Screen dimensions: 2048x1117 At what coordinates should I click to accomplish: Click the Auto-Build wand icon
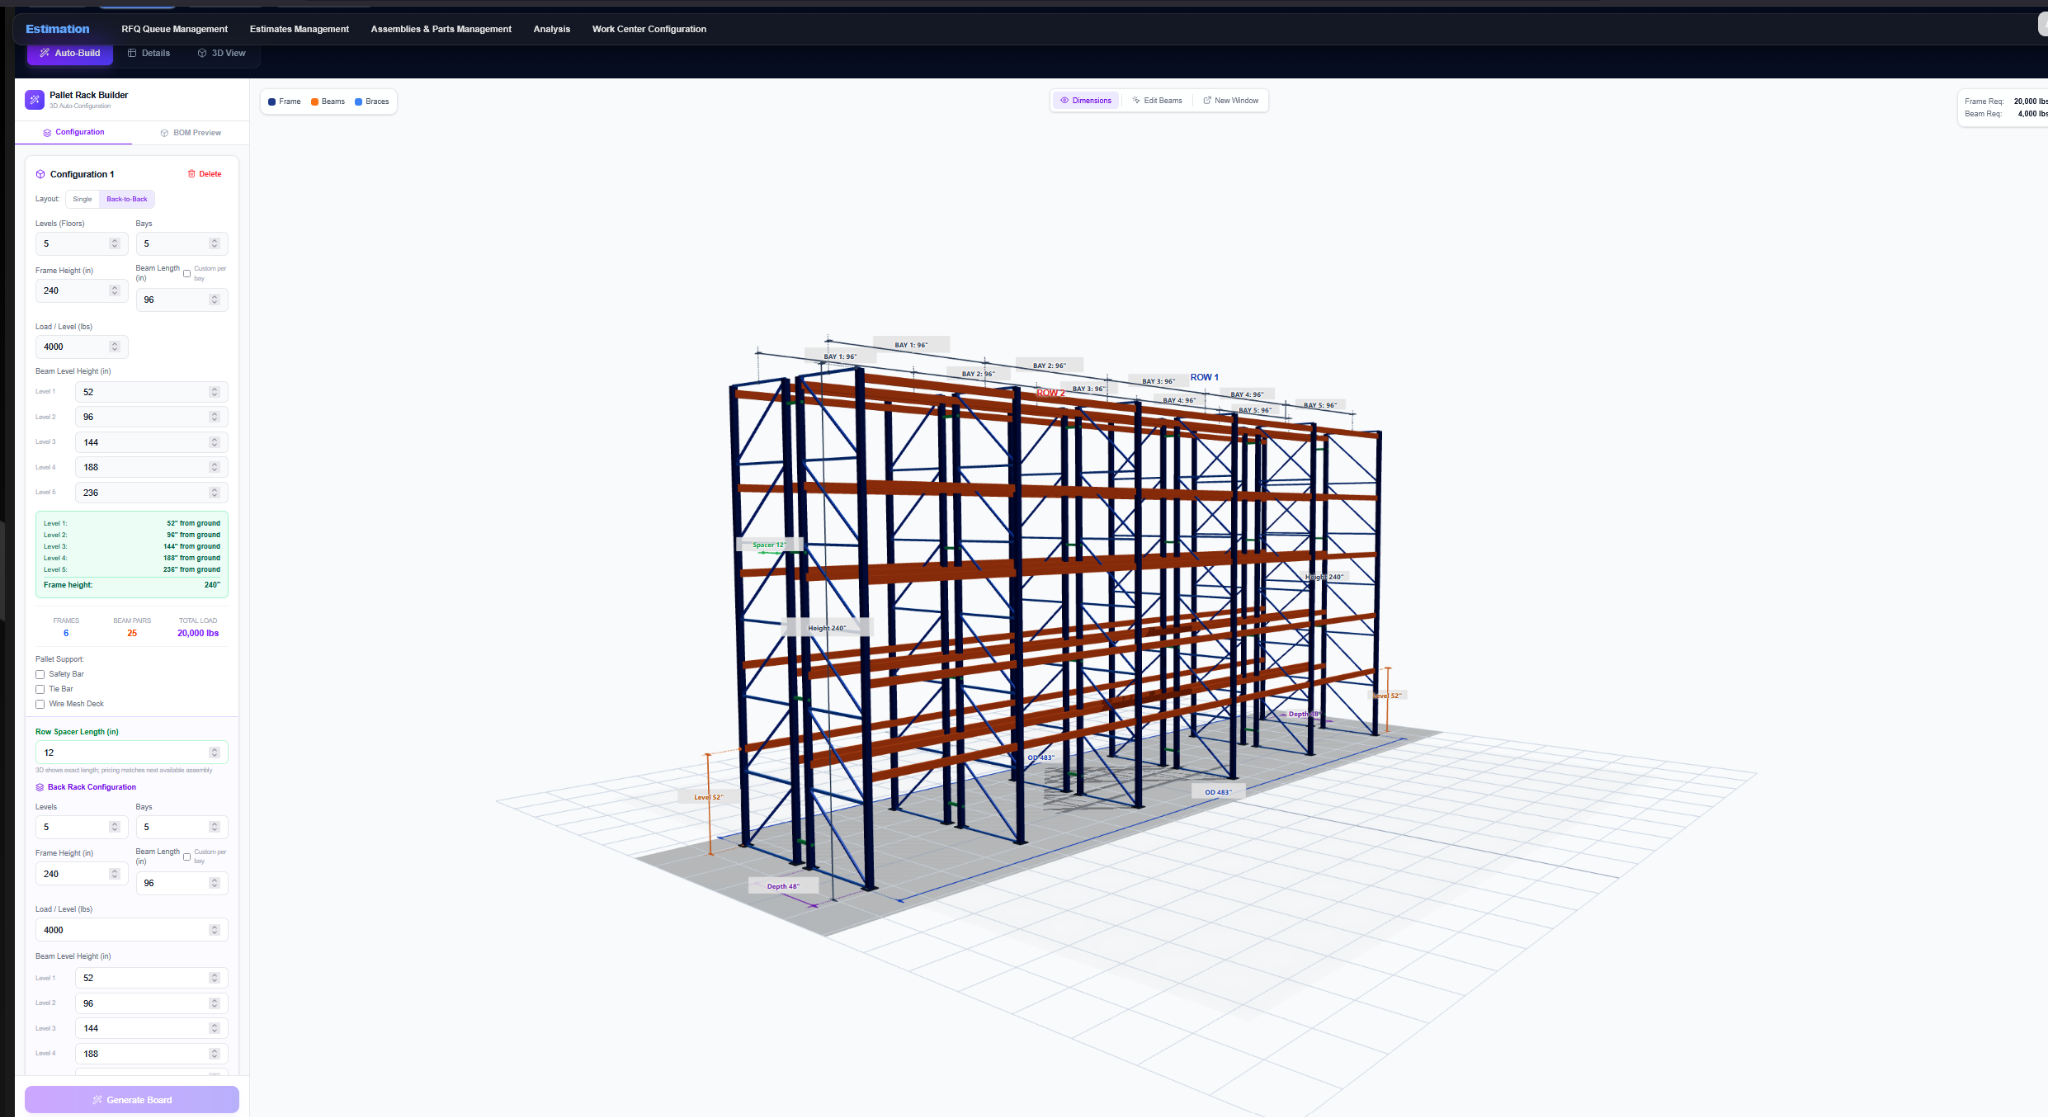(45, 53)
